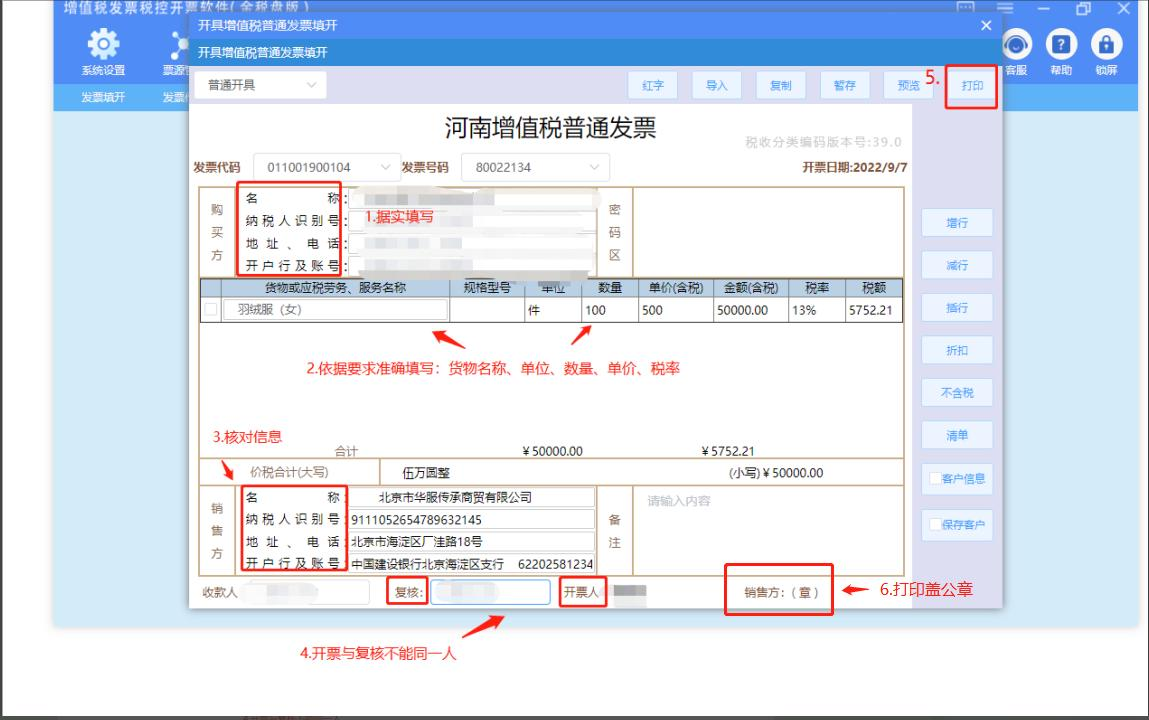
Task: Click the 折扣 discount button
Action: 957,351
